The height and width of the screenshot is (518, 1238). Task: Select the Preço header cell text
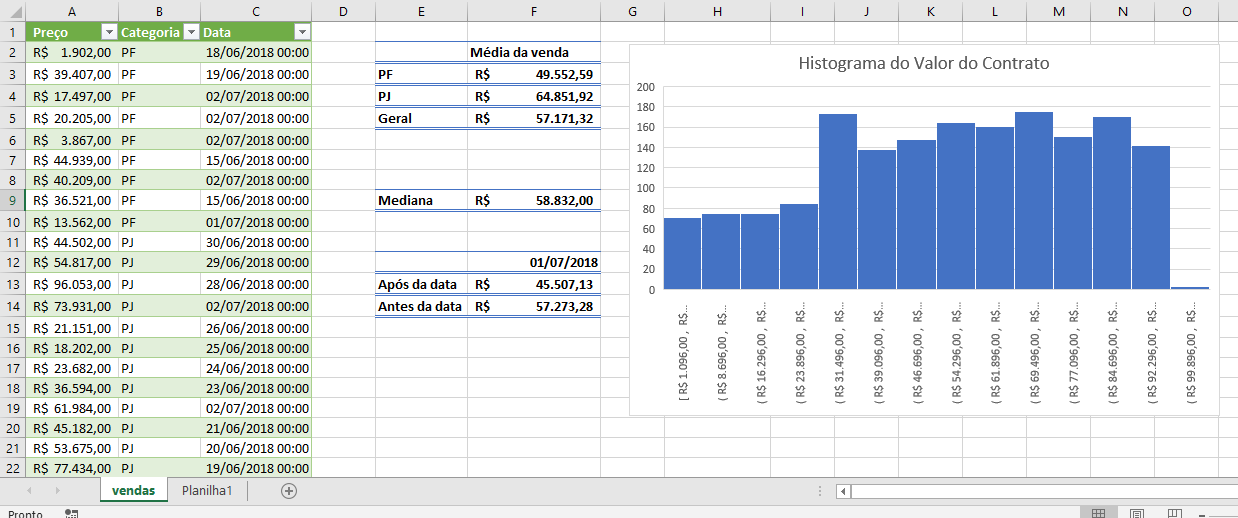point(50,32)
